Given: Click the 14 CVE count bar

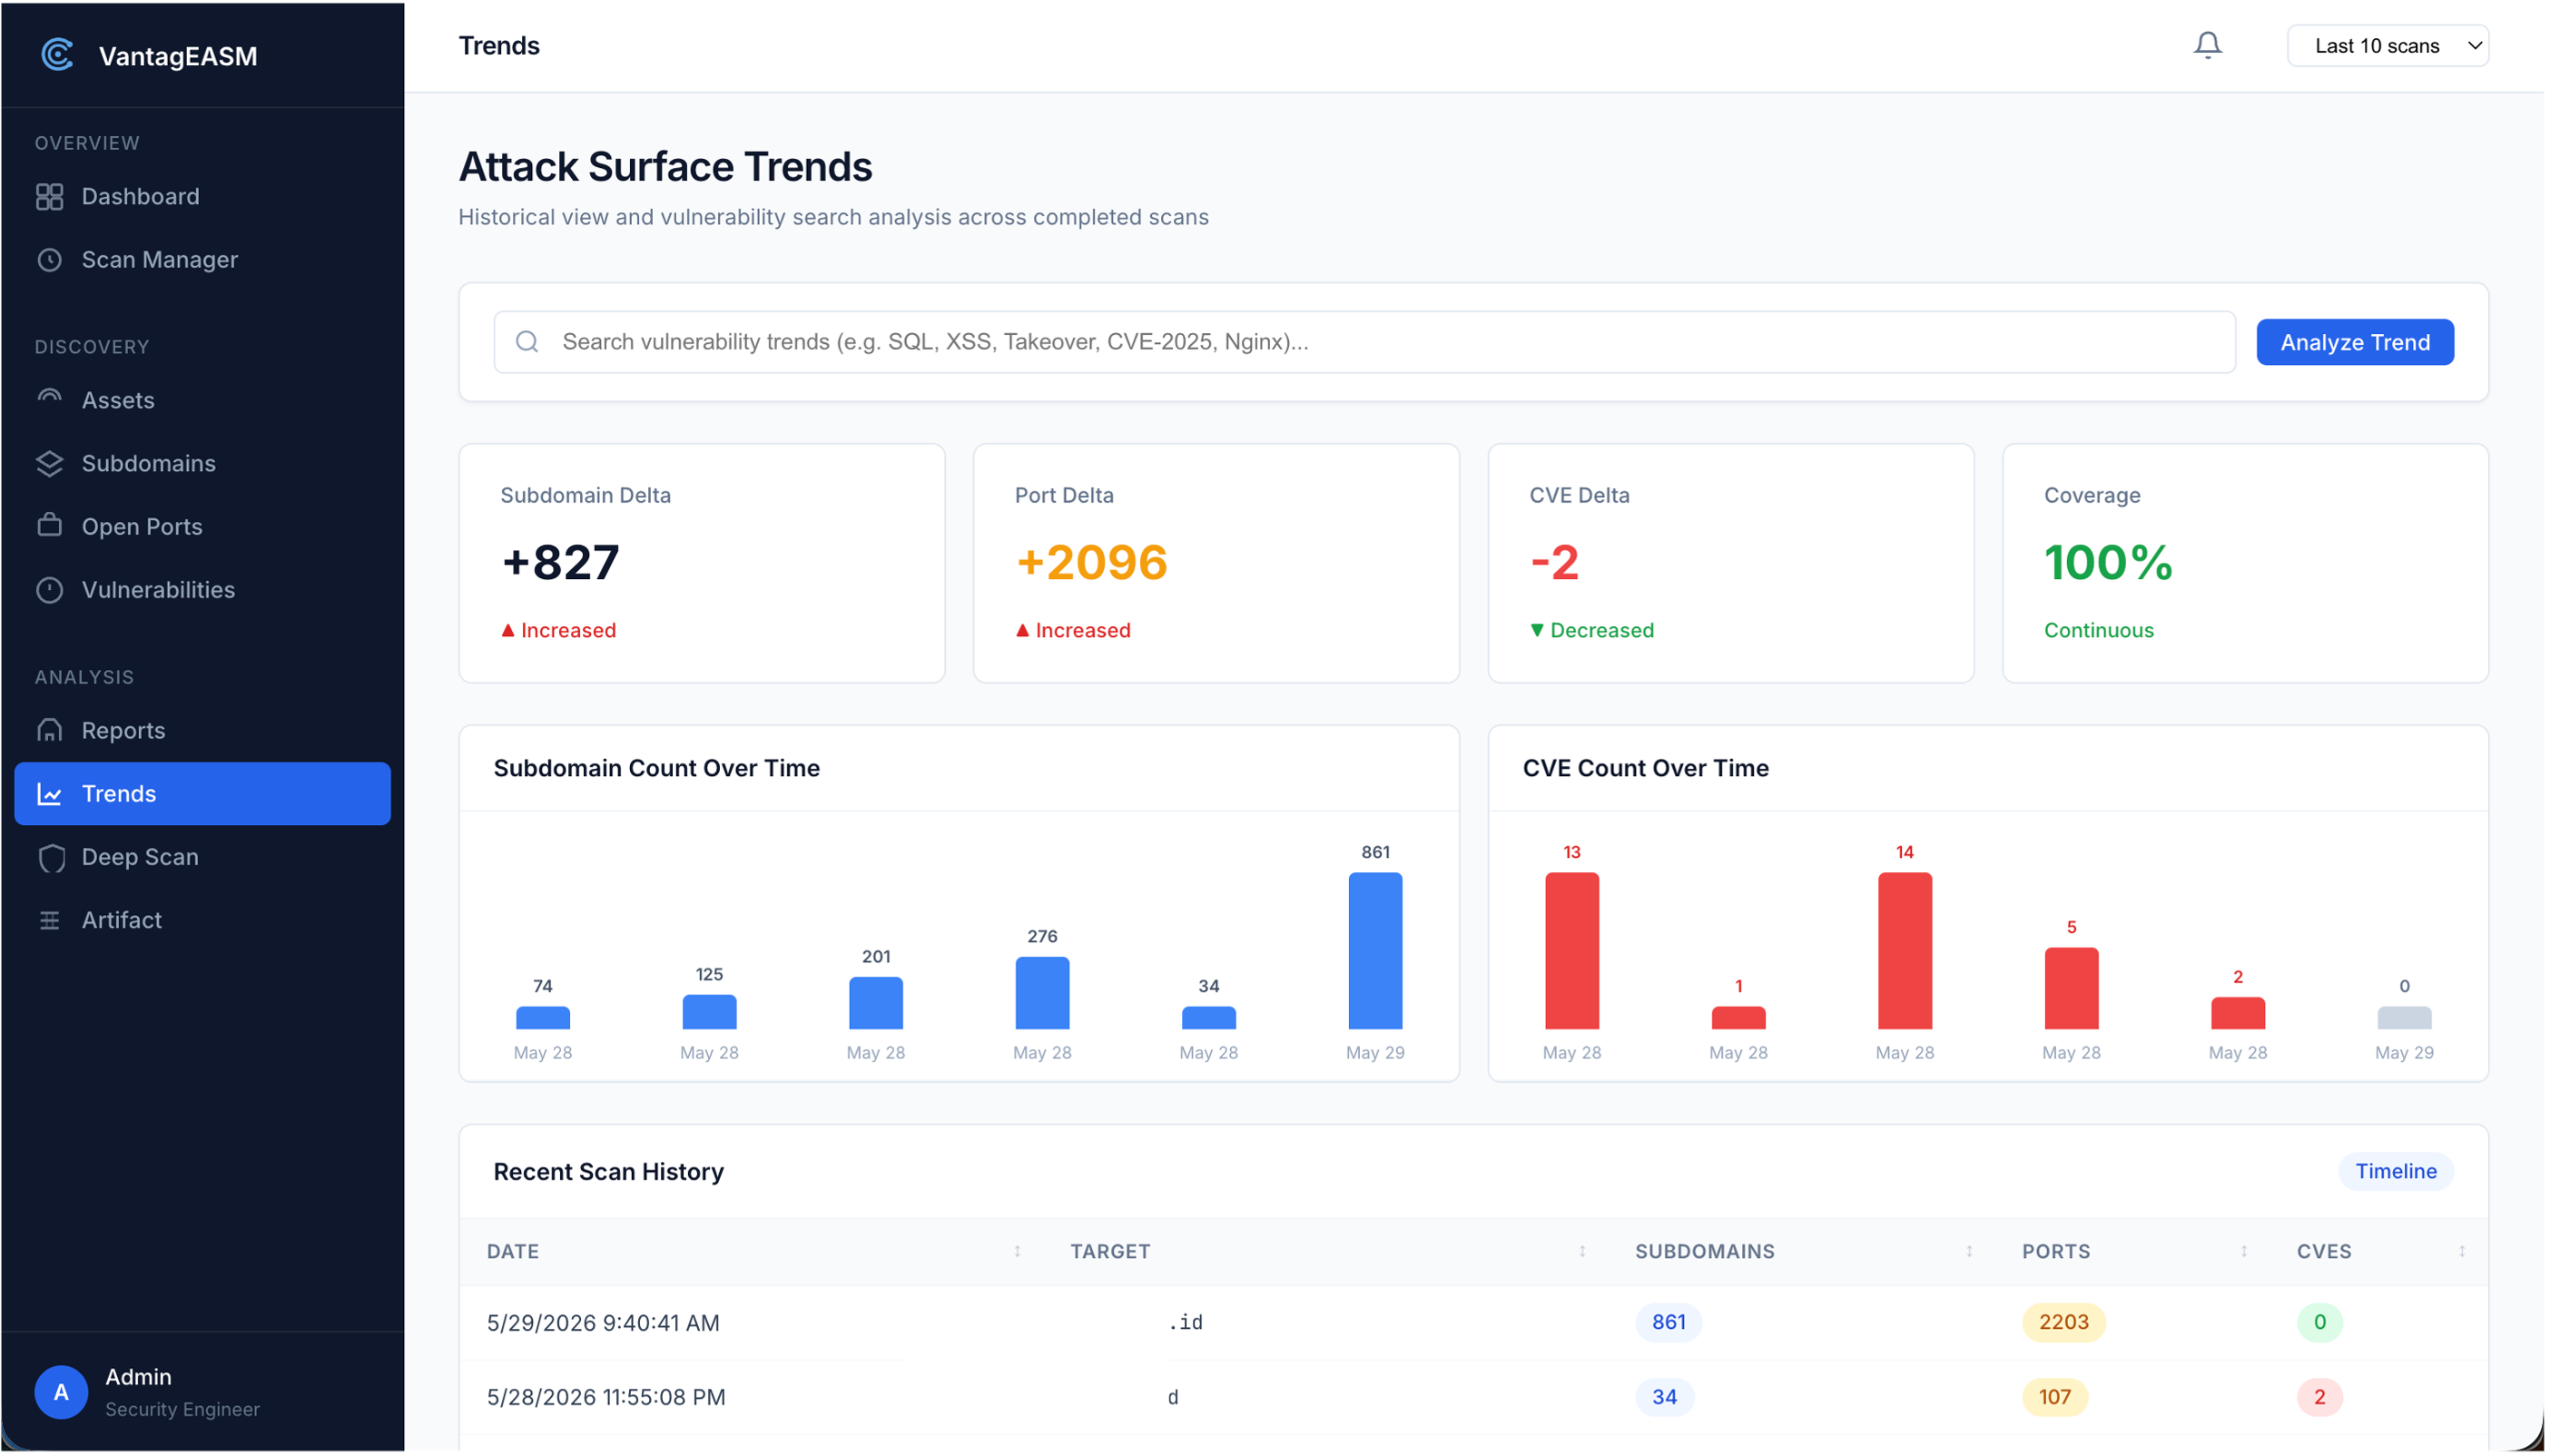Looking at the screenshot, I should pyautogui.click(x=1904, y=950).
